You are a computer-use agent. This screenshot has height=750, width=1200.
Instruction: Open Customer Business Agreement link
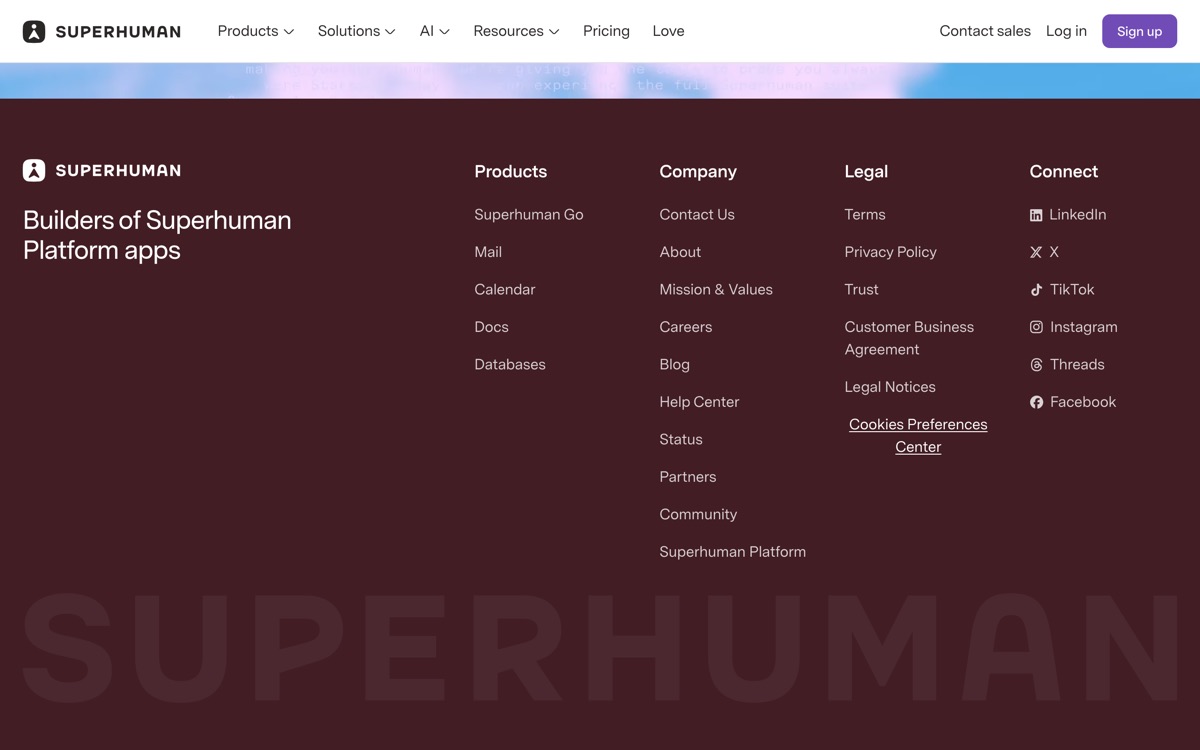pyautogui.click(x=909, y=338)
